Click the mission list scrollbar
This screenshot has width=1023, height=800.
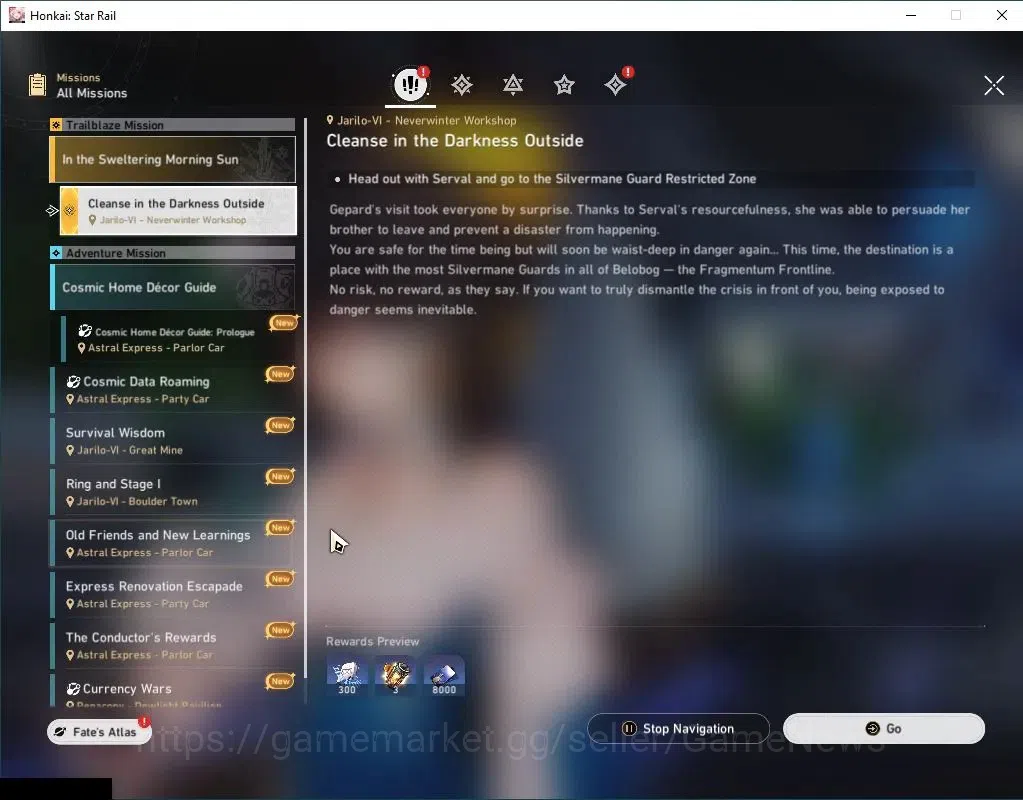coord(305,398)
